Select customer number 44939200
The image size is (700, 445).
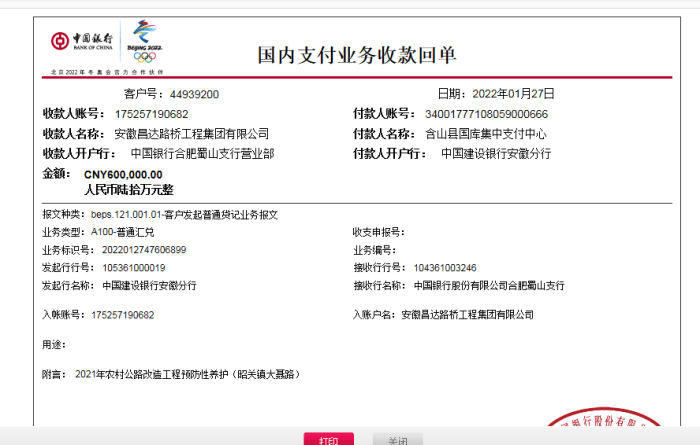coord(194,94)
